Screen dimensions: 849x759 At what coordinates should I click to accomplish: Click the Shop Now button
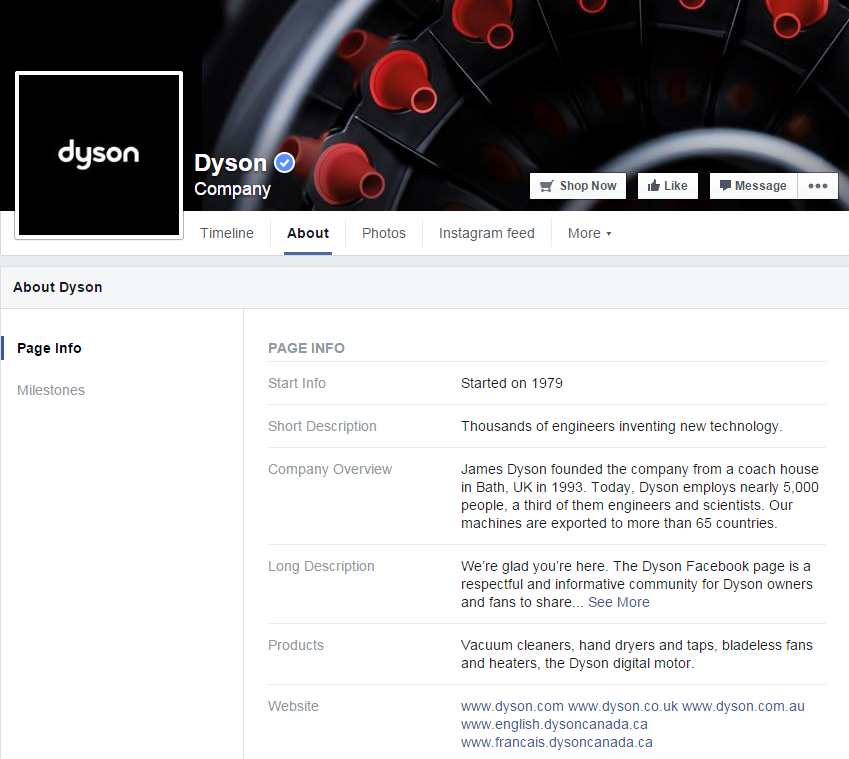(578, 186)
